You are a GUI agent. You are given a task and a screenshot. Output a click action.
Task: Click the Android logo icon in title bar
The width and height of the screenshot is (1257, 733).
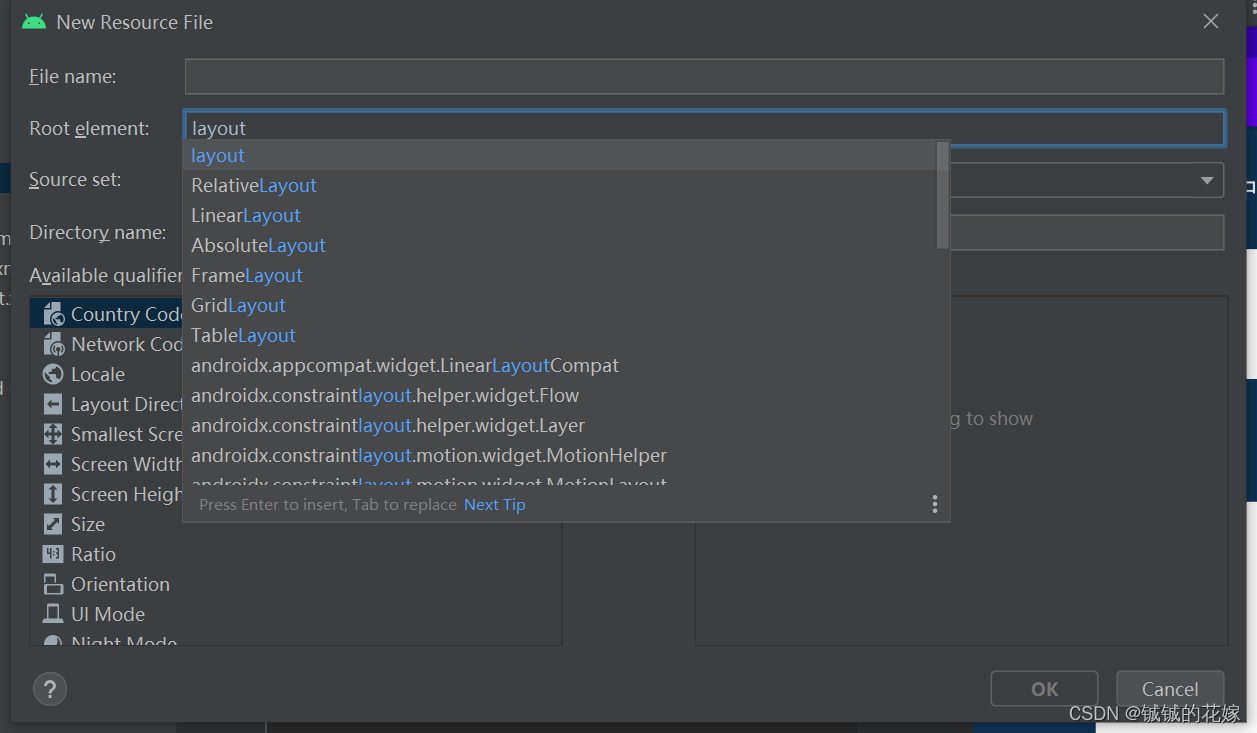click(x=34, y=22)
